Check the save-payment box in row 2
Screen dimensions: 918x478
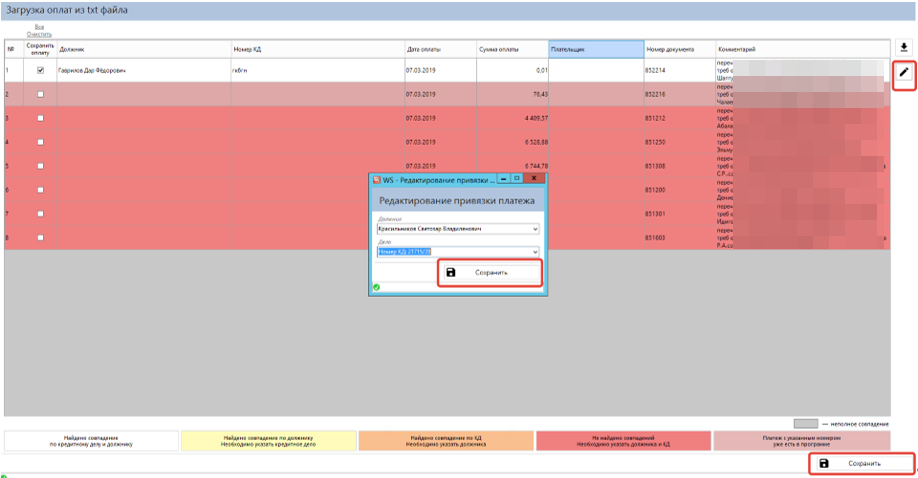click(40, 94)
